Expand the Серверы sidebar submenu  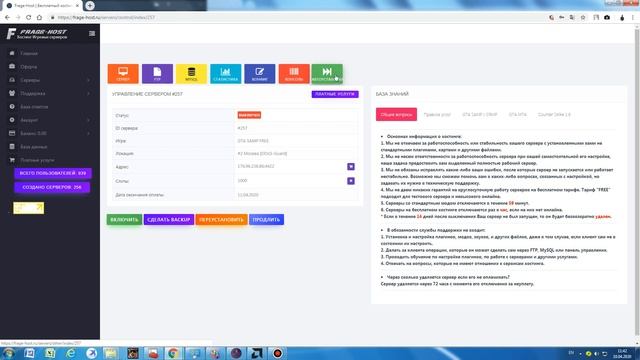(49, 80)
